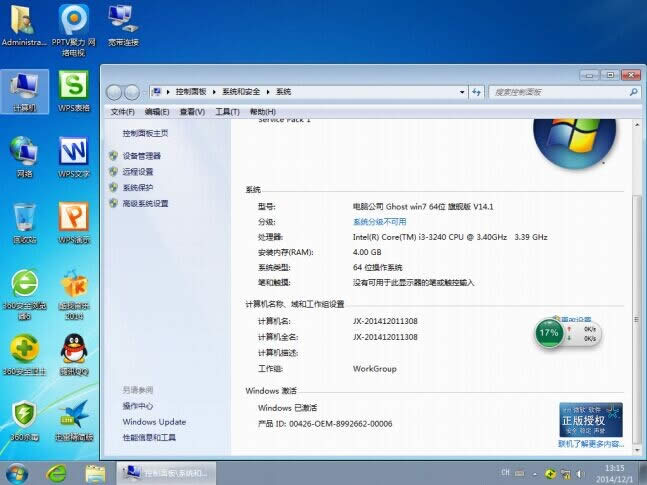The width and height of the screenshot is (647, 485).
Task: Open the WPS表格 spreadsheet desktop icon
Action: (x=73, y=87)
